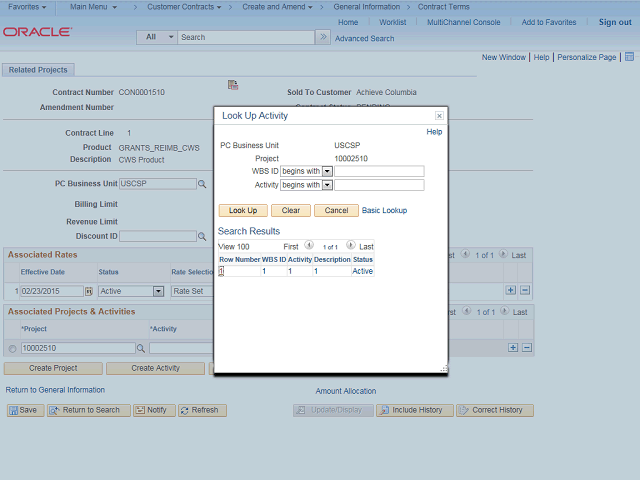Viewport: 640px width, 480px height.
Task: Open the Status Active dropdown
Action: click(158, 291)
